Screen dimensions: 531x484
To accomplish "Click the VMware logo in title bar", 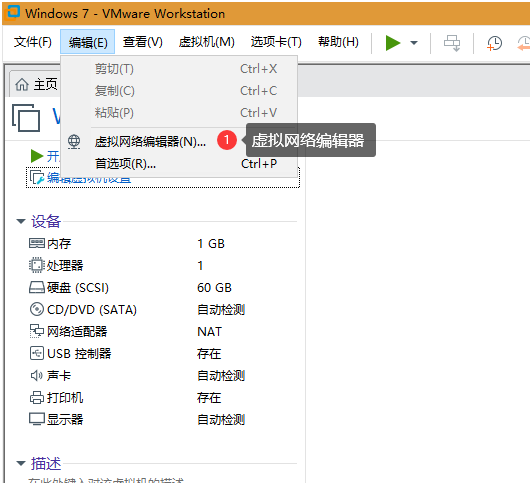I will coord(12,13).
